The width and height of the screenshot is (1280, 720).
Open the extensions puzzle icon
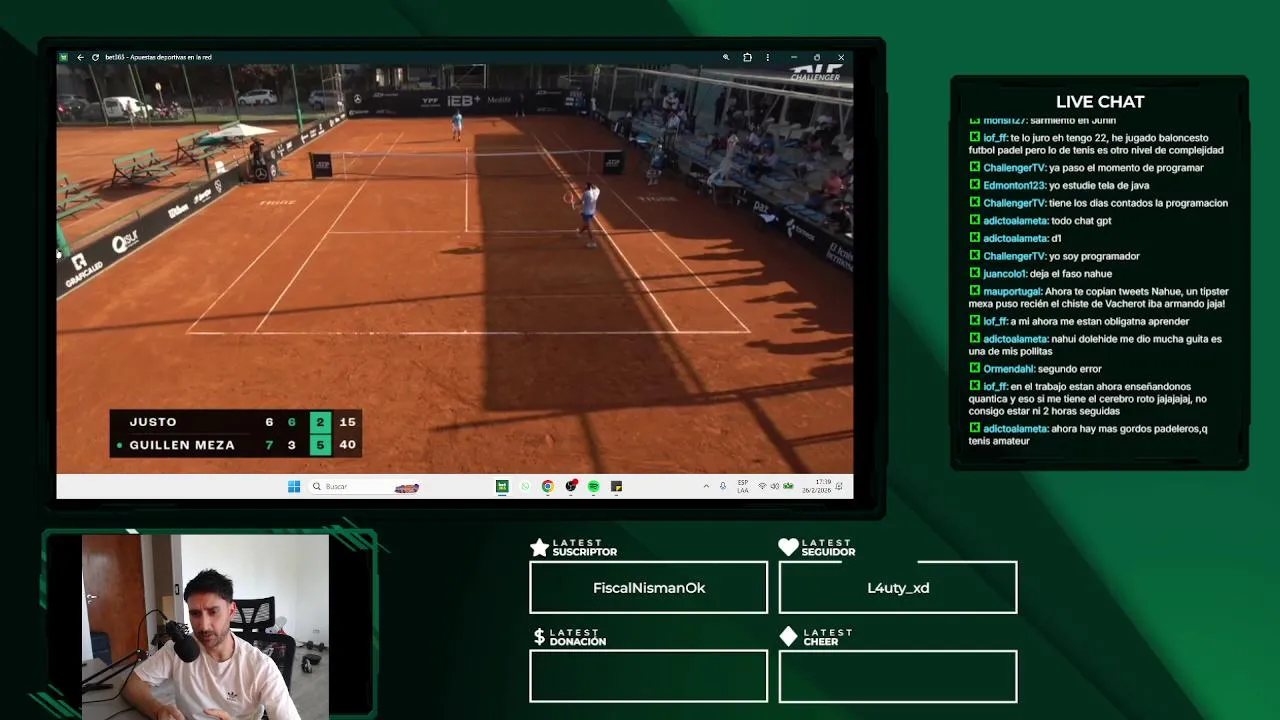747,57
